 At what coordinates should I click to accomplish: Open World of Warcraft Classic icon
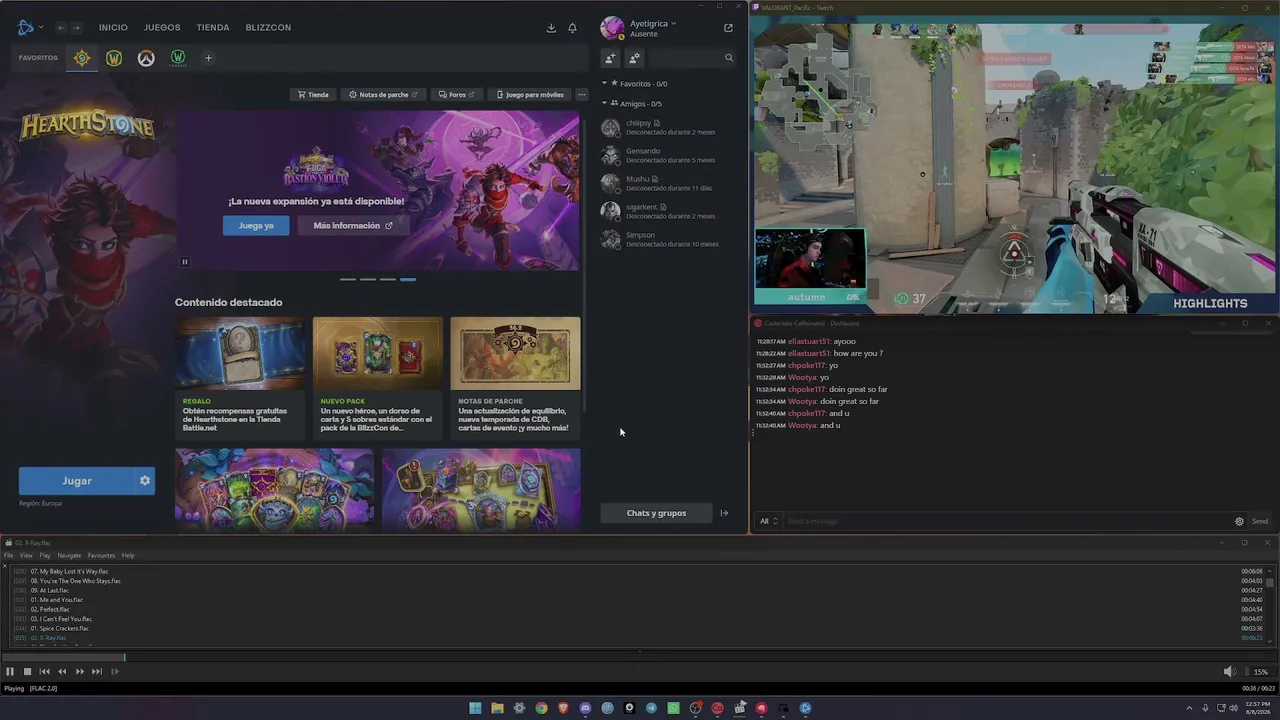click(178, 58)
